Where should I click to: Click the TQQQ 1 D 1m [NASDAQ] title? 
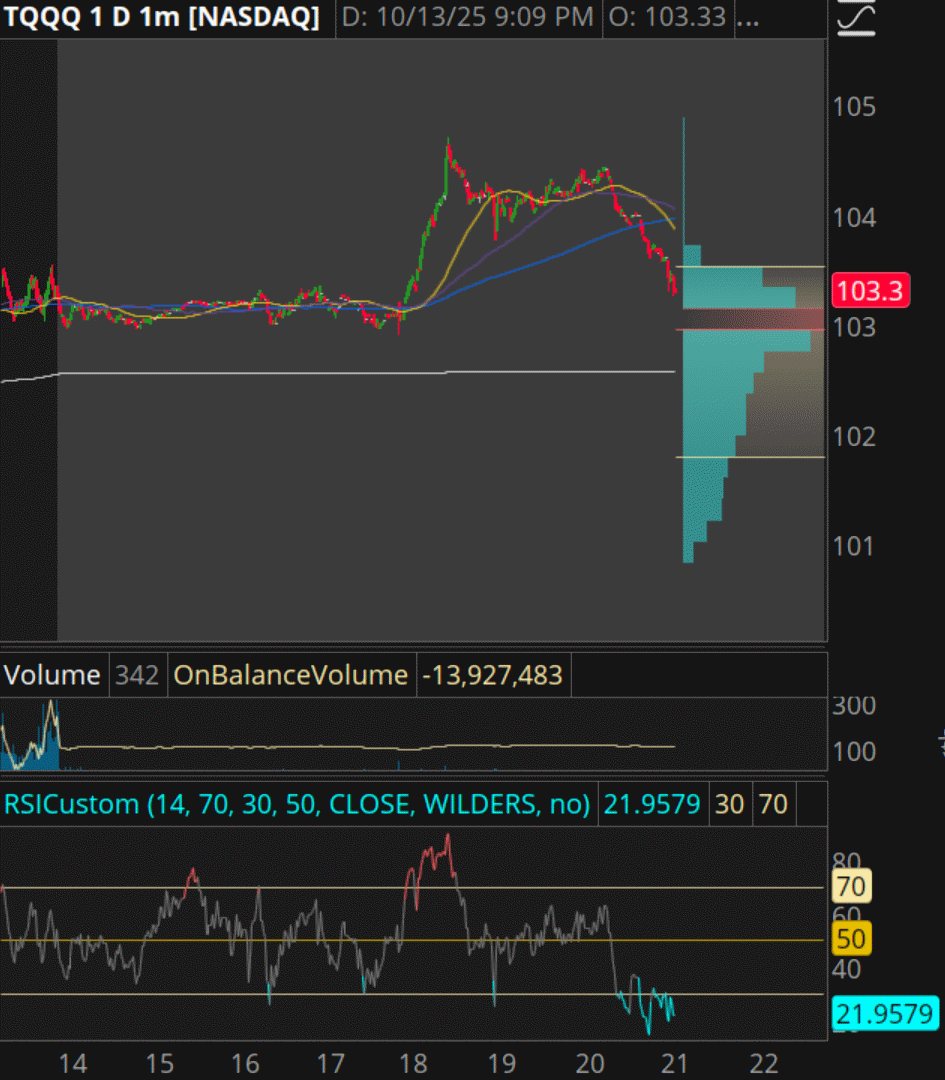[162, 17]
